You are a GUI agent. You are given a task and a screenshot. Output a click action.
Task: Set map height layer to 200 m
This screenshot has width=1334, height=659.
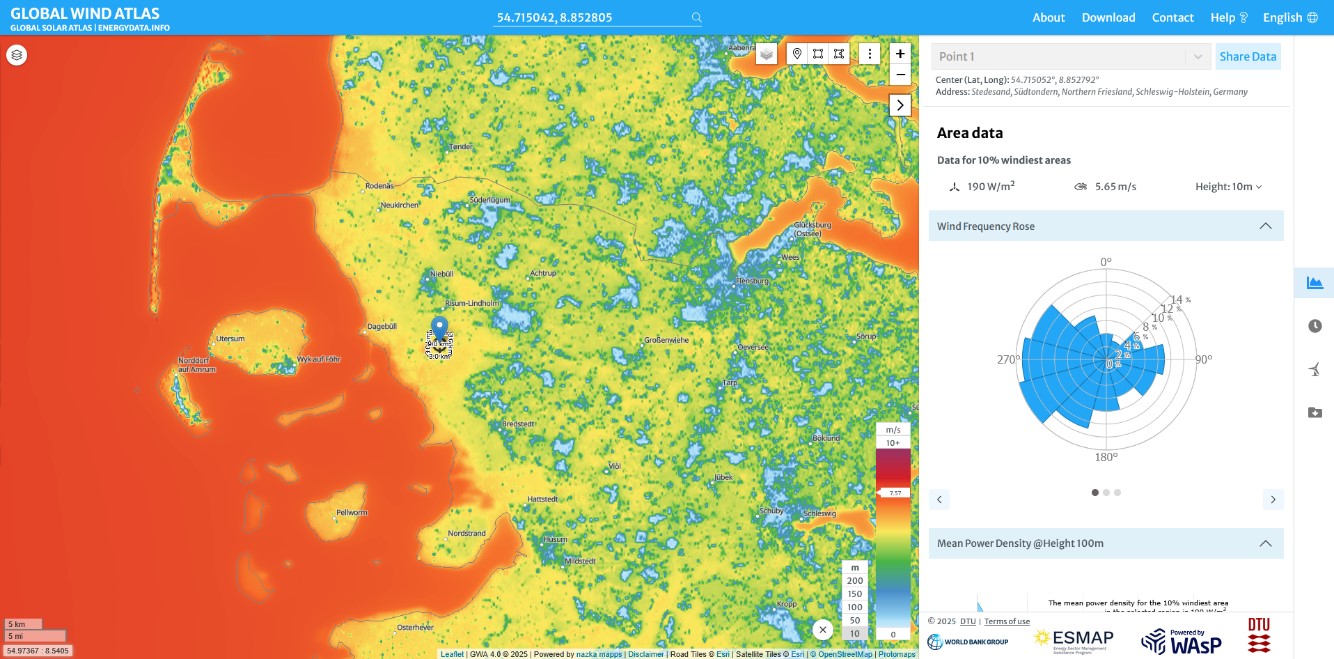(x=854, y=580)
